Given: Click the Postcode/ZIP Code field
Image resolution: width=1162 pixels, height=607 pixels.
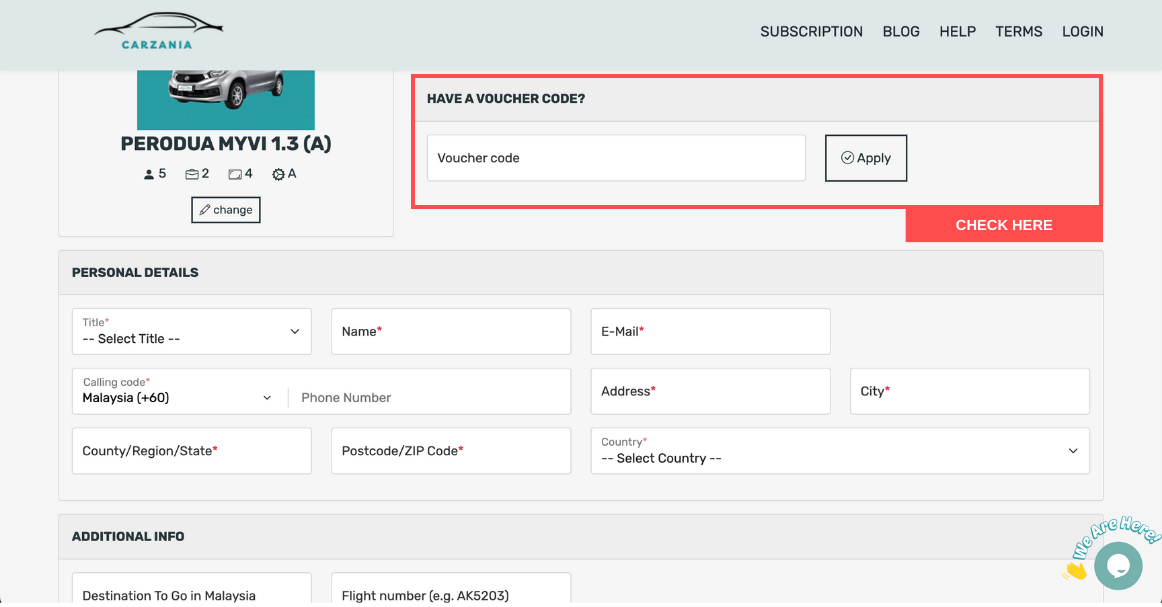Looking at the screenshot, I should point(451,451).
